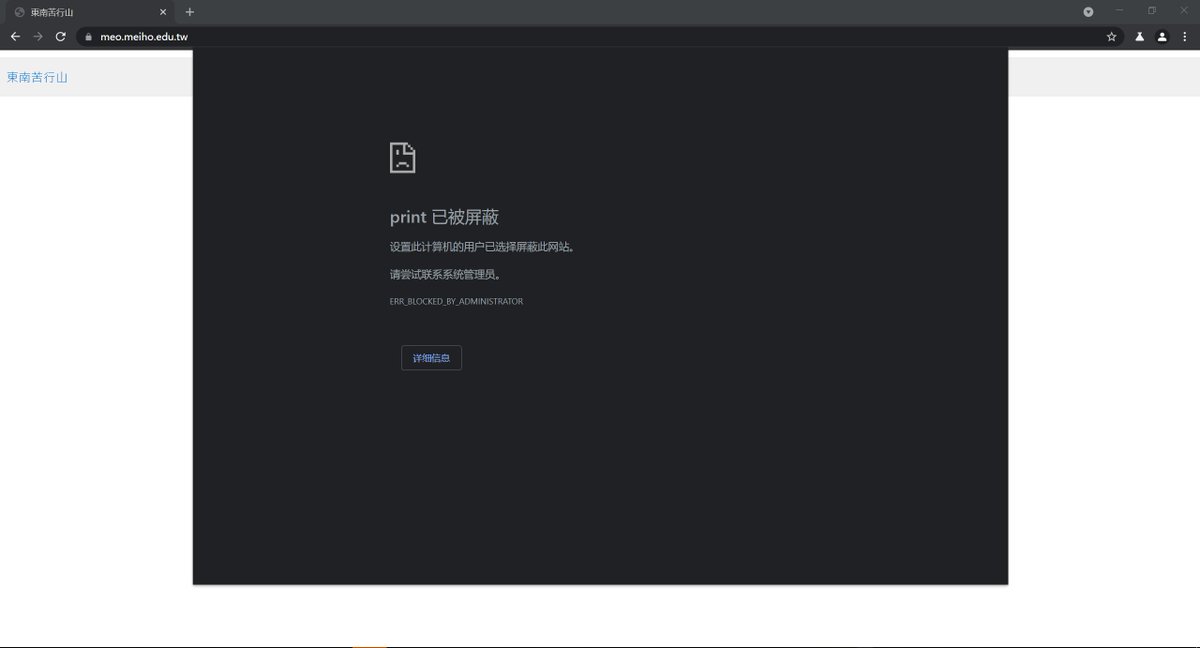Image resolution: width=1200 pixels, height=648 pixels.
Task: Restore down the browser window
Action: pyautogui.click(x=1152, y=10)
